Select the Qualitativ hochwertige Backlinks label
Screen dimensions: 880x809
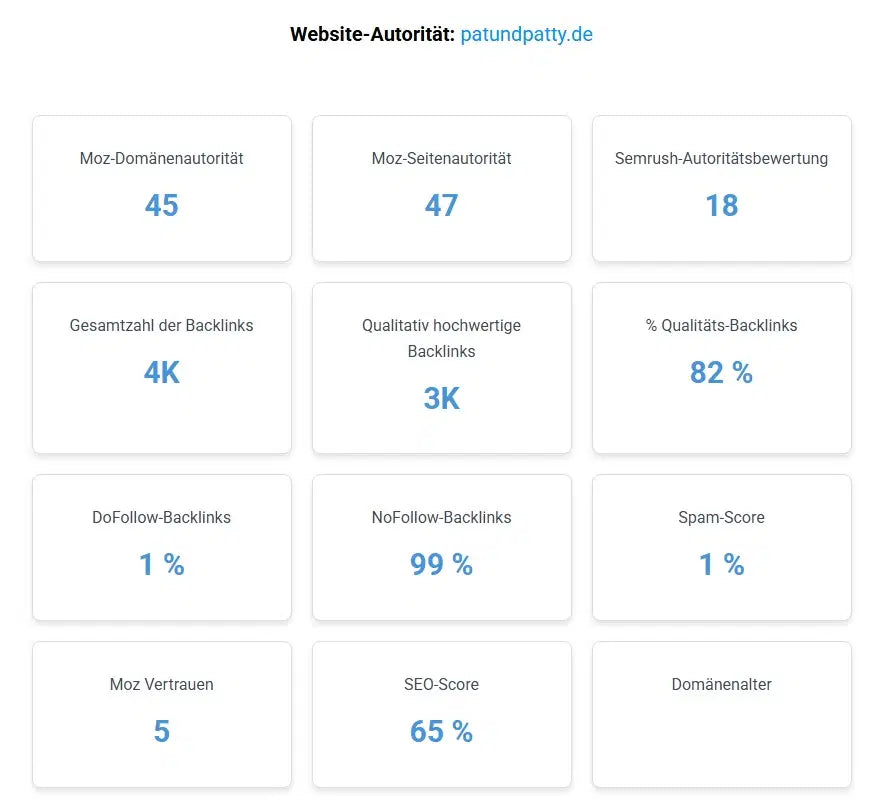click(x=441, y=338)
